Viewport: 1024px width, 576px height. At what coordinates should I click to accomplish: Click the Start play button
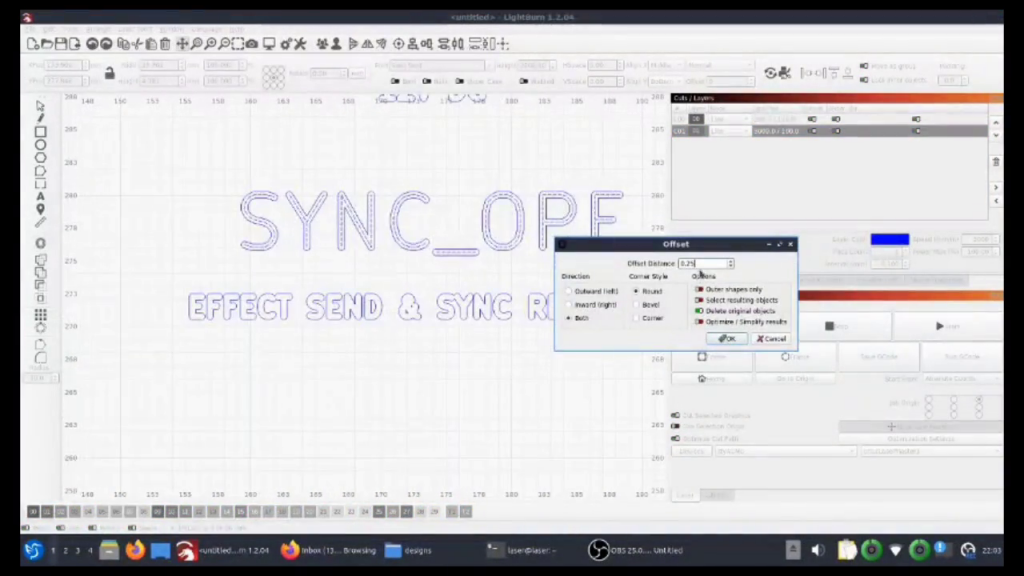pyautogui.click(x=948, y=326)
